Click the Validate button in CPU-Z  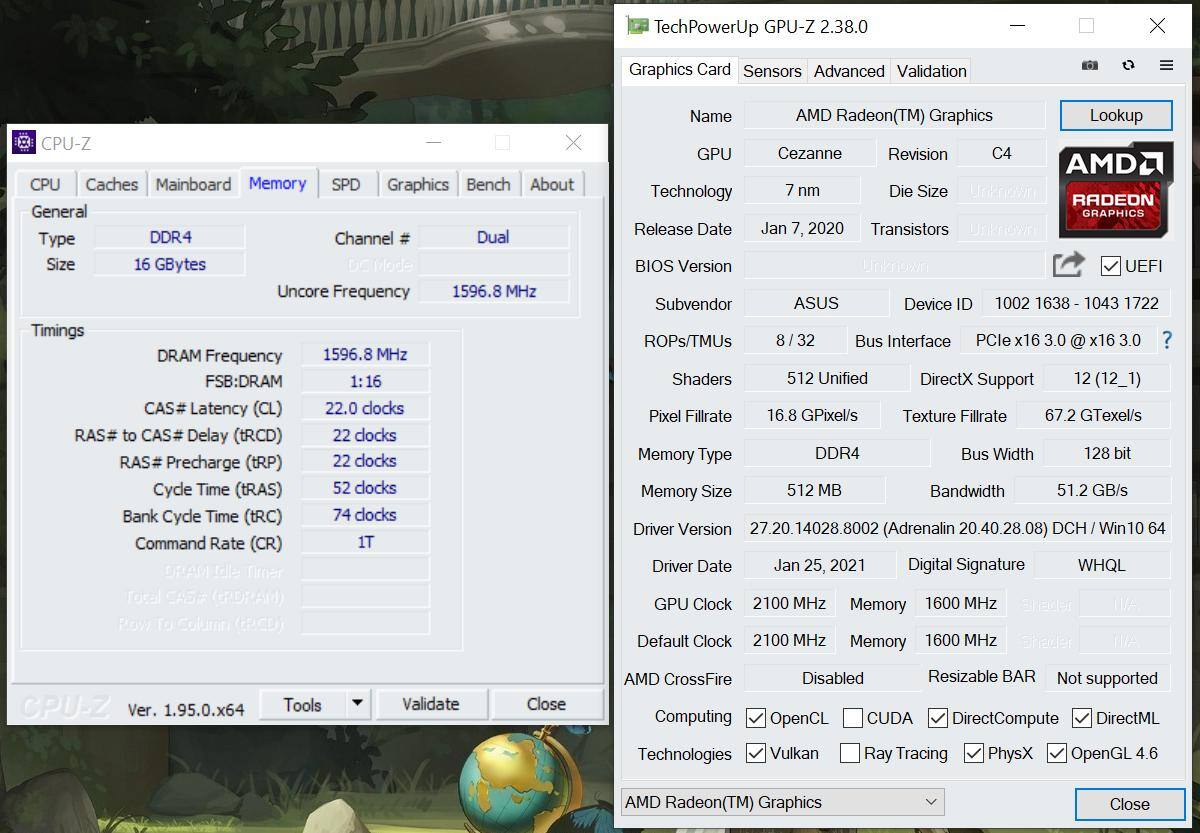tap(430, 704)
